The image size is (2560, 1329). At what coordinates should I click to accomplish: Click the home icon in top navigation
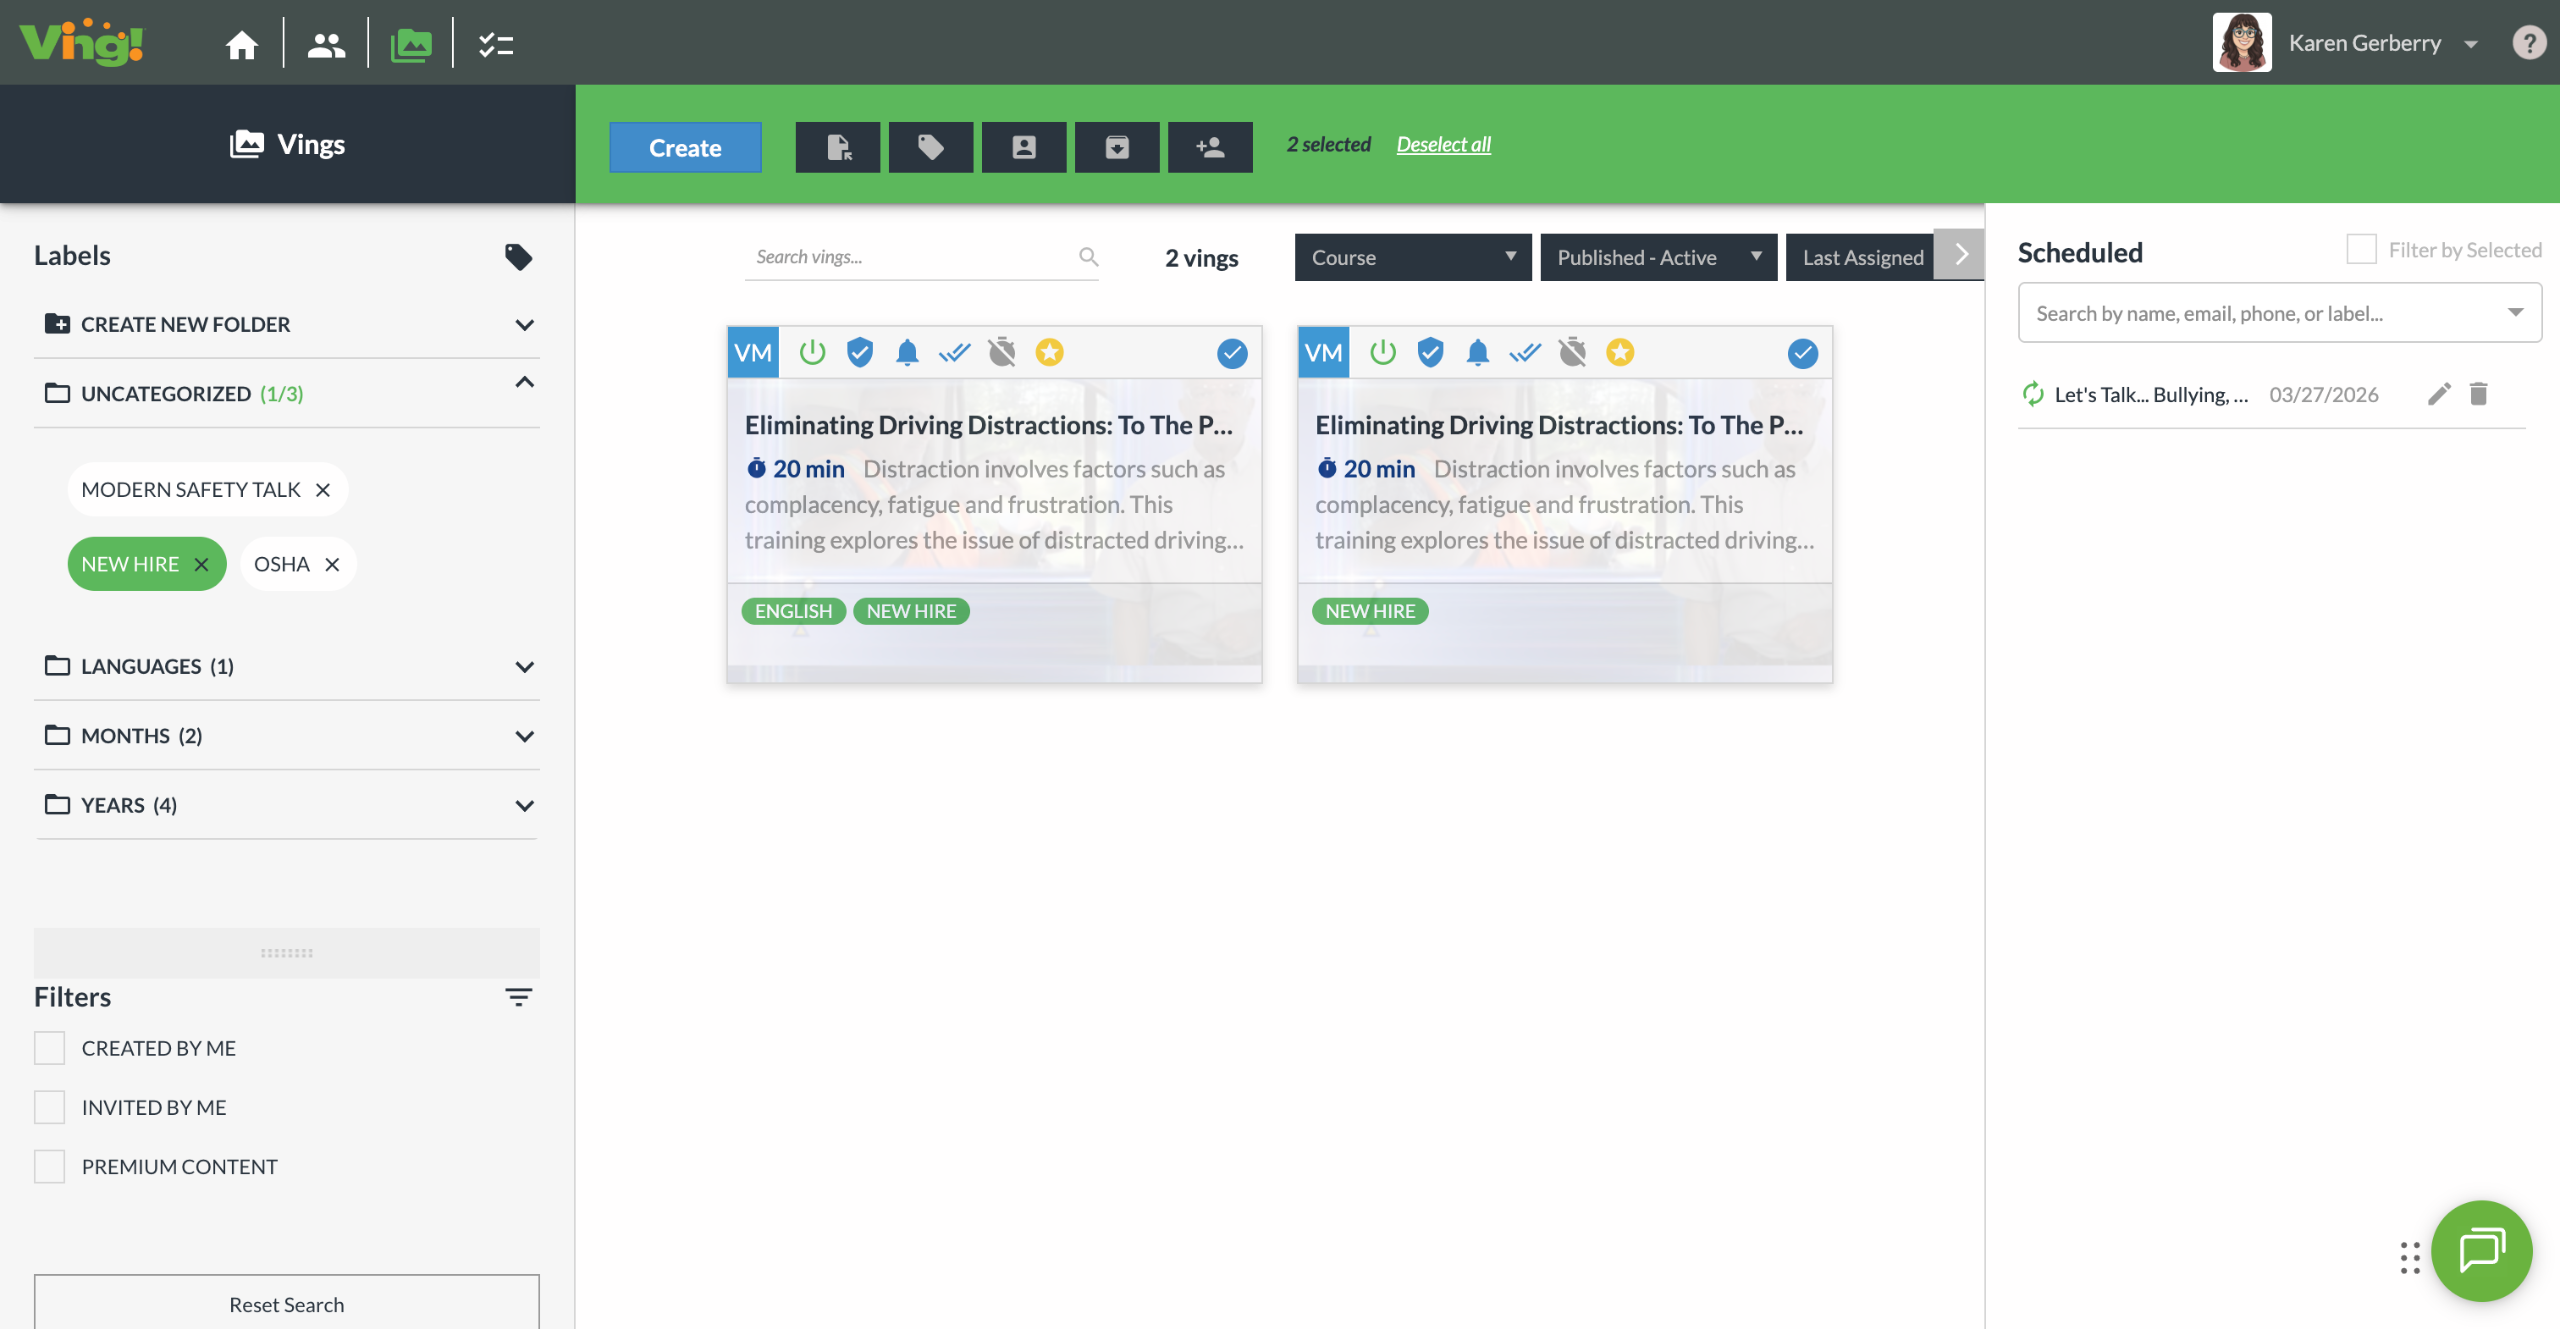pos(241,44)
